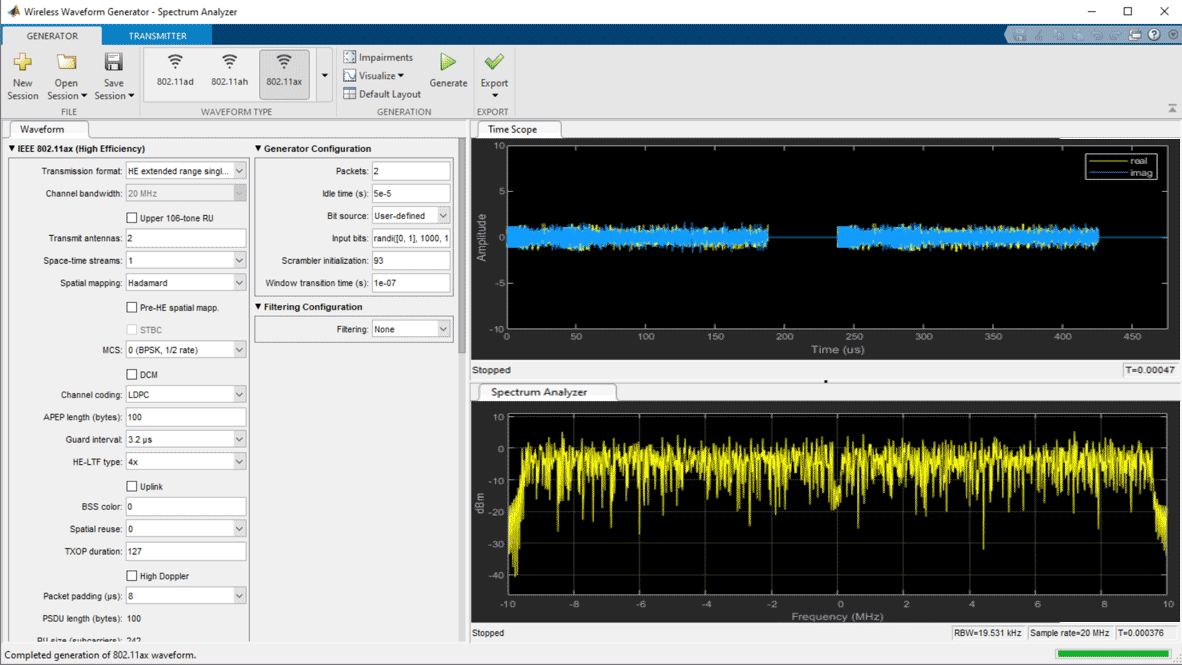Click the APEP length input field
The image size is (1182, 665).
click(185, 417)
